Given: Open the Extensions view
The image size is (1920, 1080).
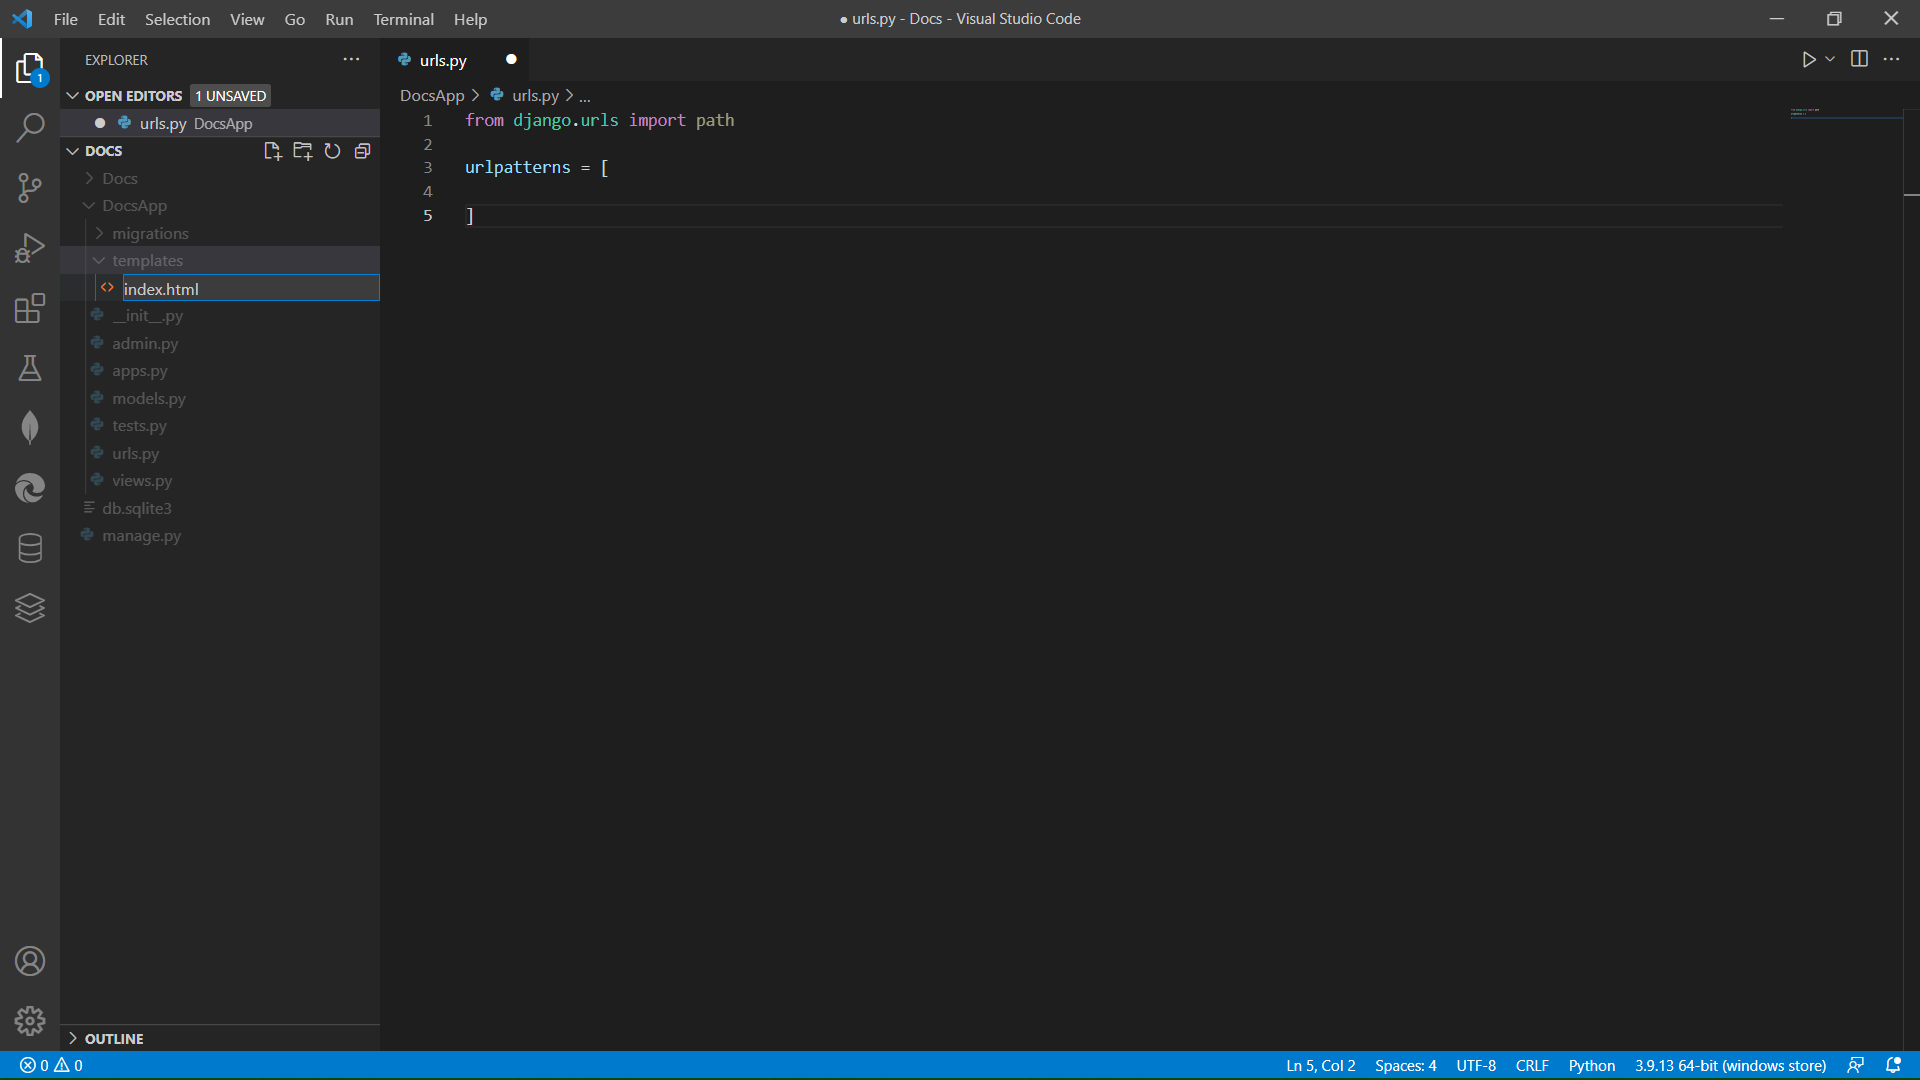Looking at the screenshot, I should 30,308.
